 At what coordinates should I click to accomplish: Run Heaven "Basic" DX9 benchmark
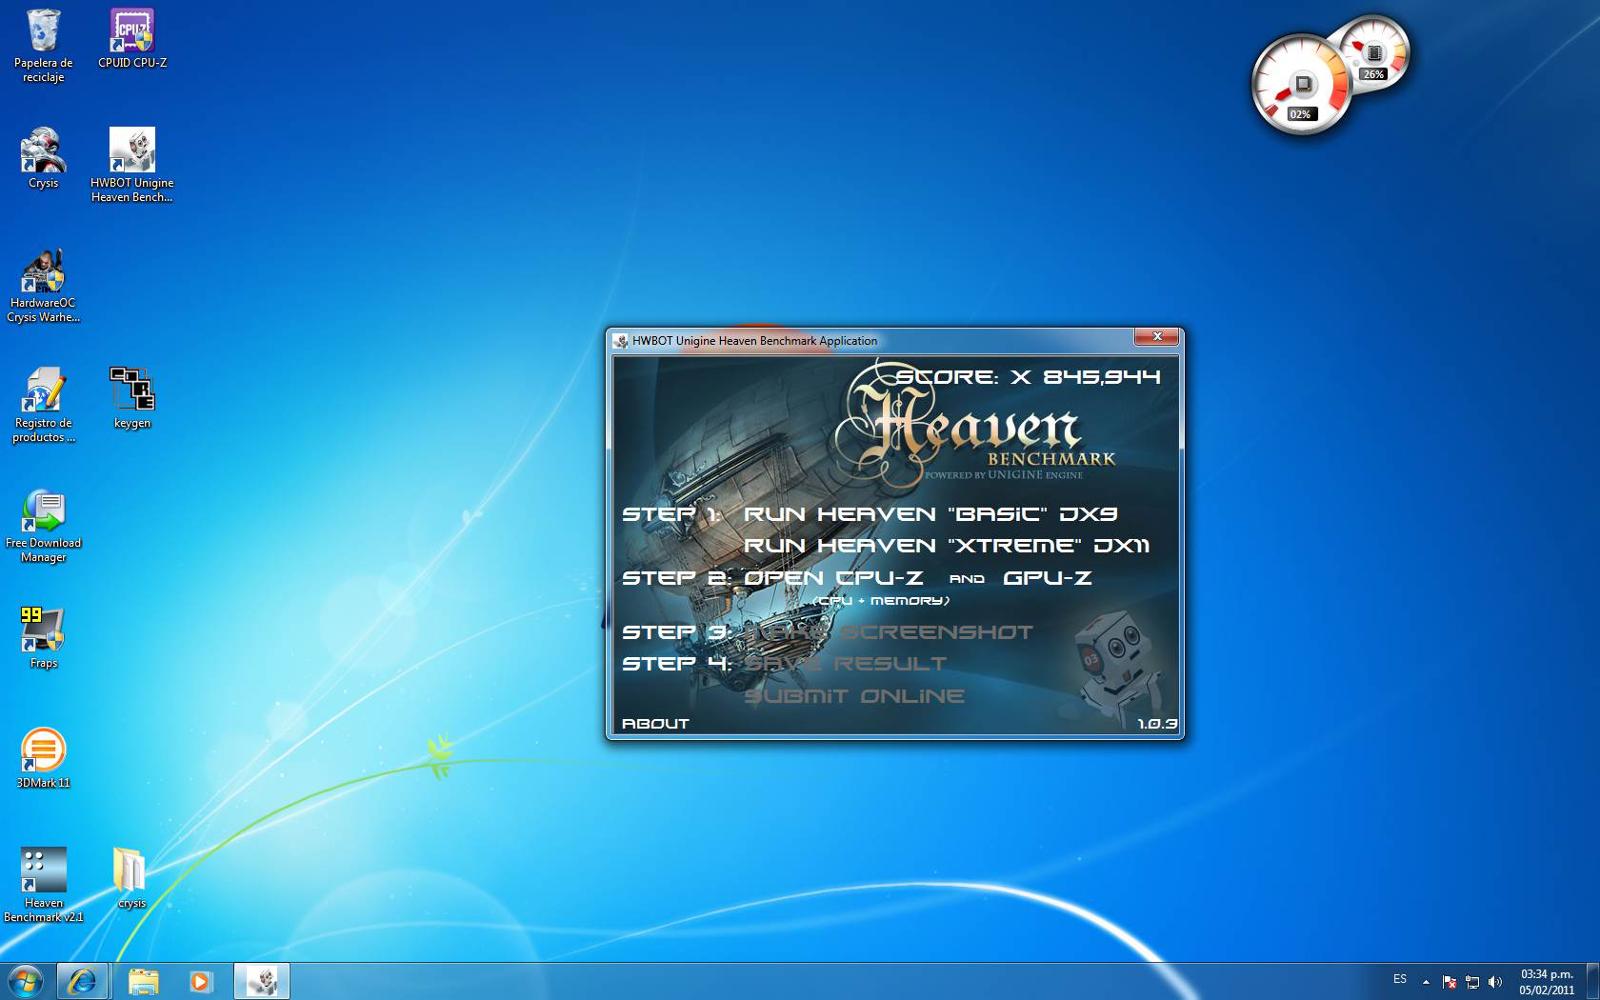[x=930, y=514]
